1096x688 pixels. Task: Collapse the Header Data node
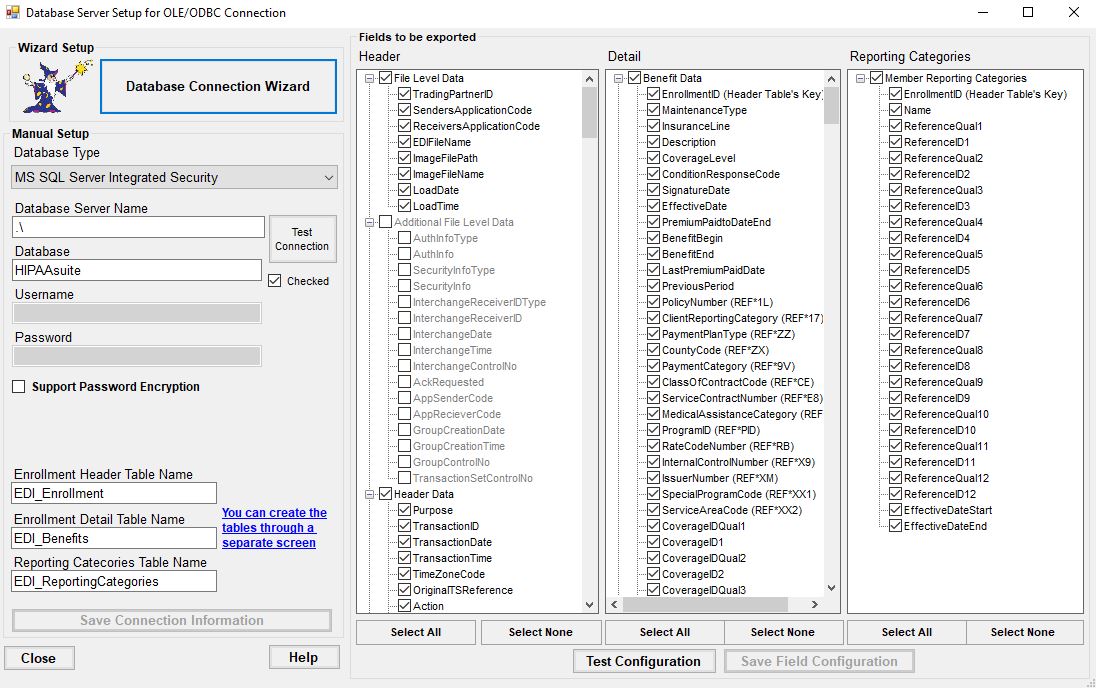(370, 494)
